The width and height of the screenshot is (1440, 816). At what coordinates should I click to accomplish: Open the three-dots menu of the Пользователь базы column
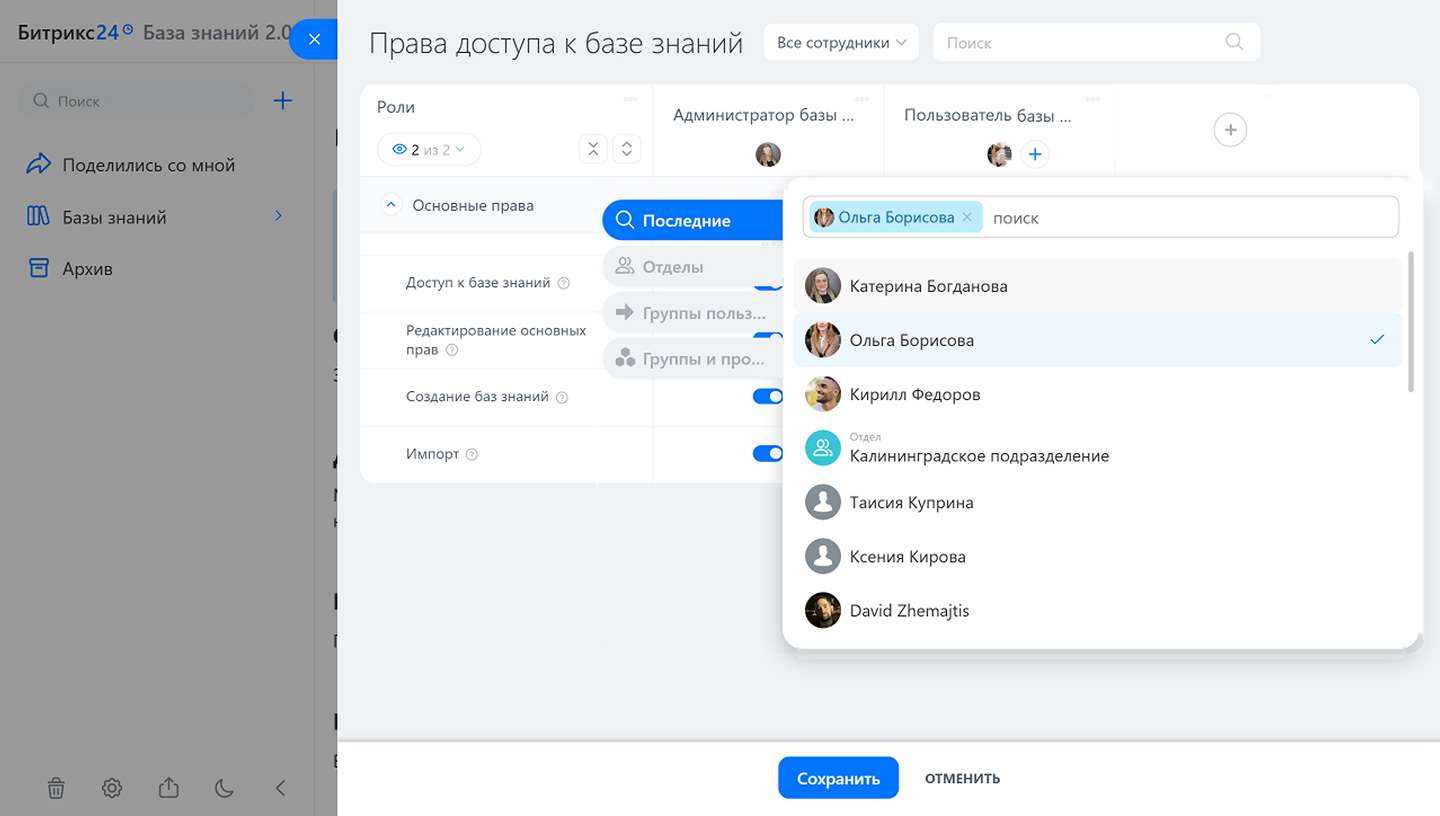tap(1093, 99)
